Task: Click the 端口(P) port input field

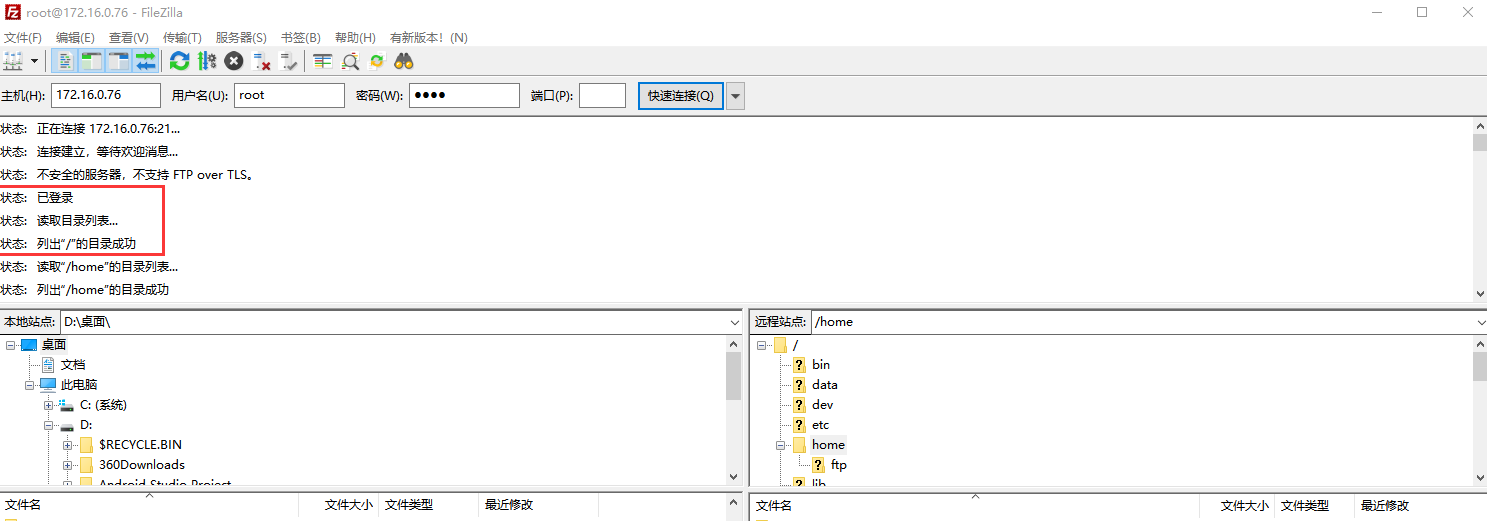Action: pyautogui.click(x=602, y=96)
